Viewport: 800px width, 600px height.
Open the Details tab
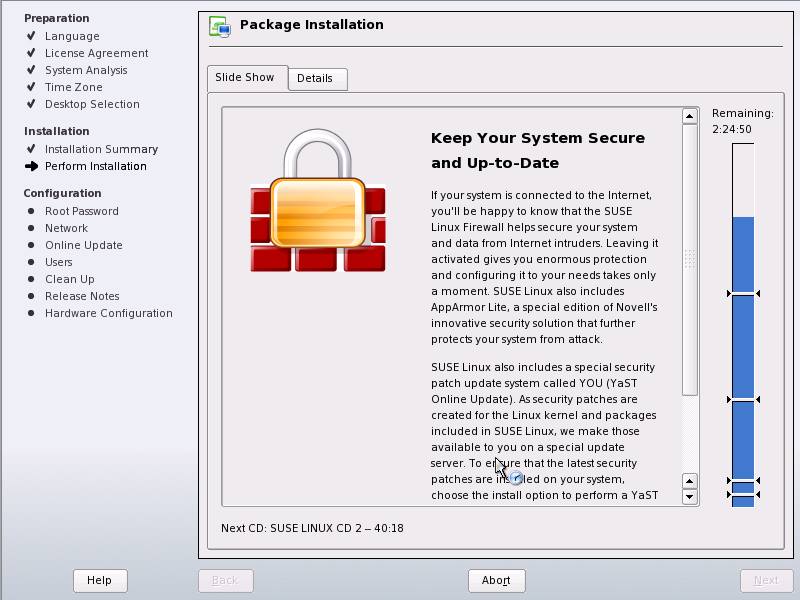point(317,79)
